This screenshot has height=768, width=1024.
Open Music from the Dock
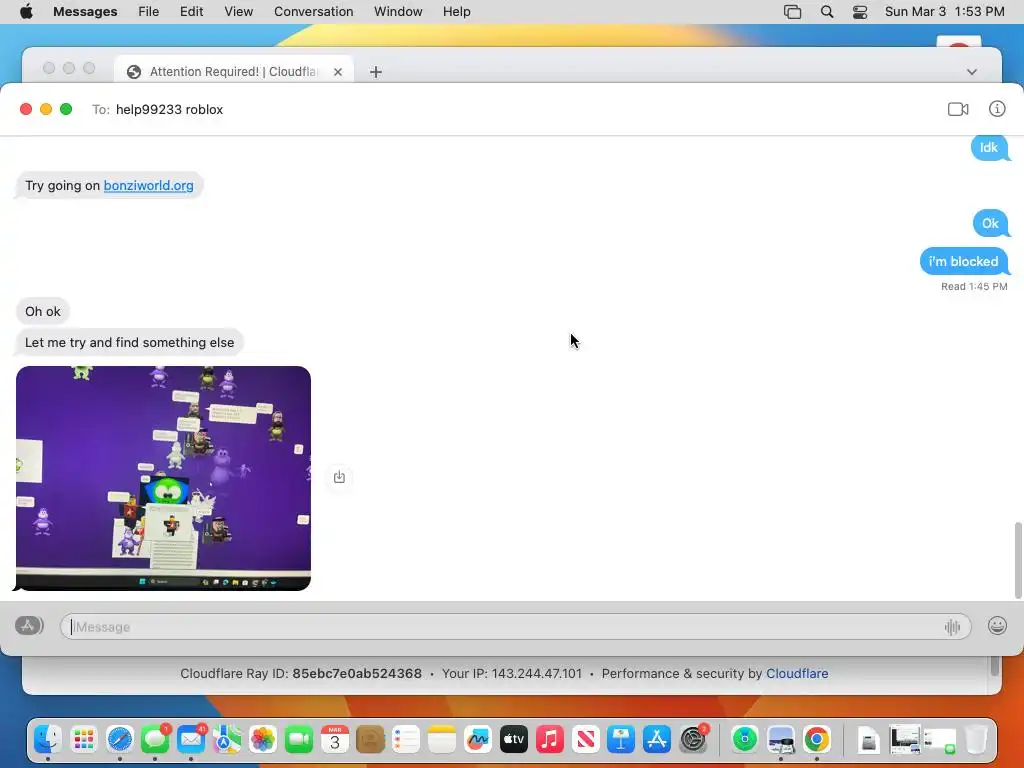(549, 739)
